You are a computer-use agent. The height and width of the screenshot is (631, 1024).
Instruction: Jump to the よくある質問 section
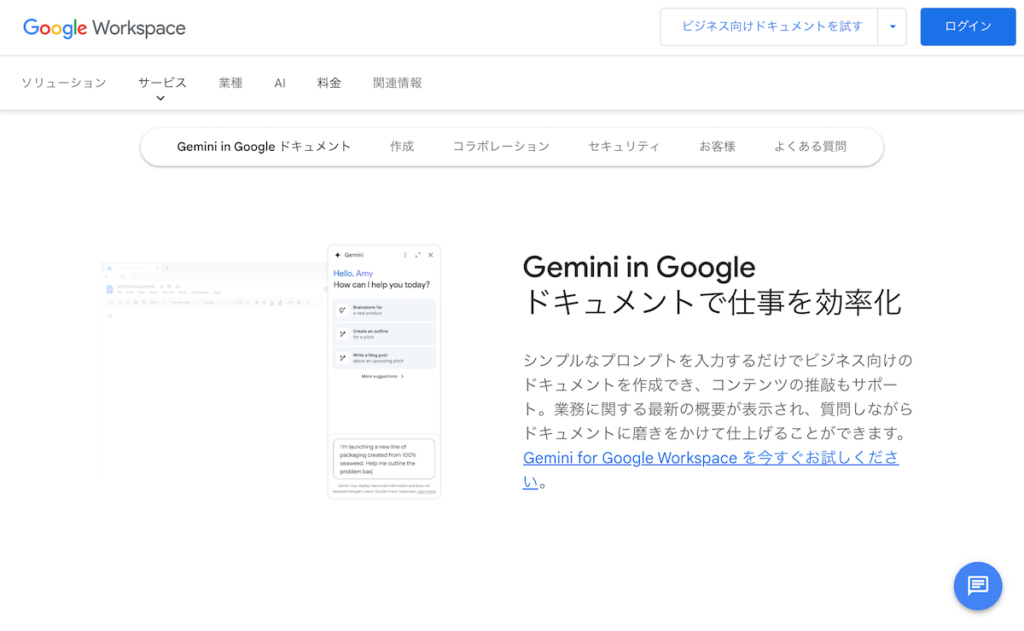click(810, 146)
